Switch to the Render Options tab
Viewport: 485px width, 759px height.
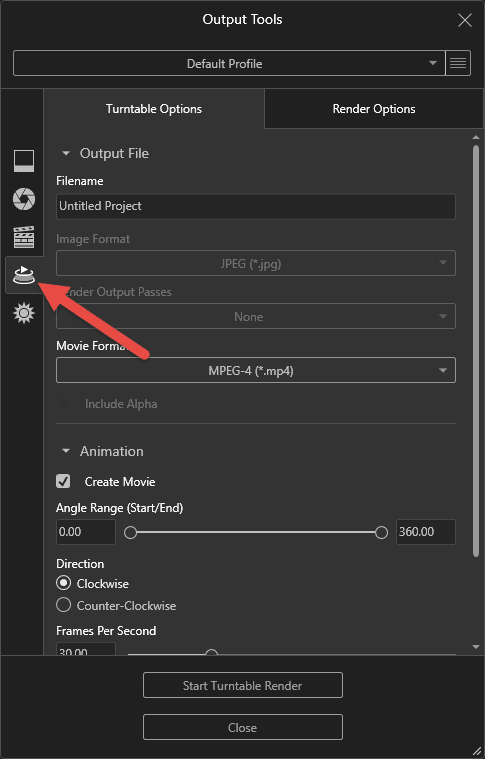[374, 109]
